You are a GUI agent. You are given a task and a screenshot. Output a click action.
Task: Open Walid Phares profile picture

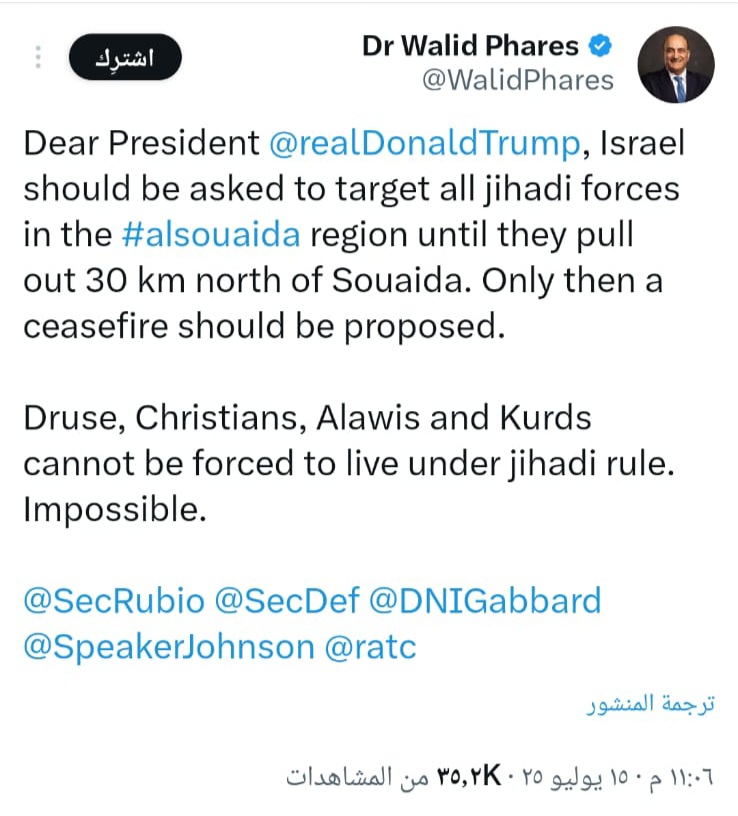point(676,64)
